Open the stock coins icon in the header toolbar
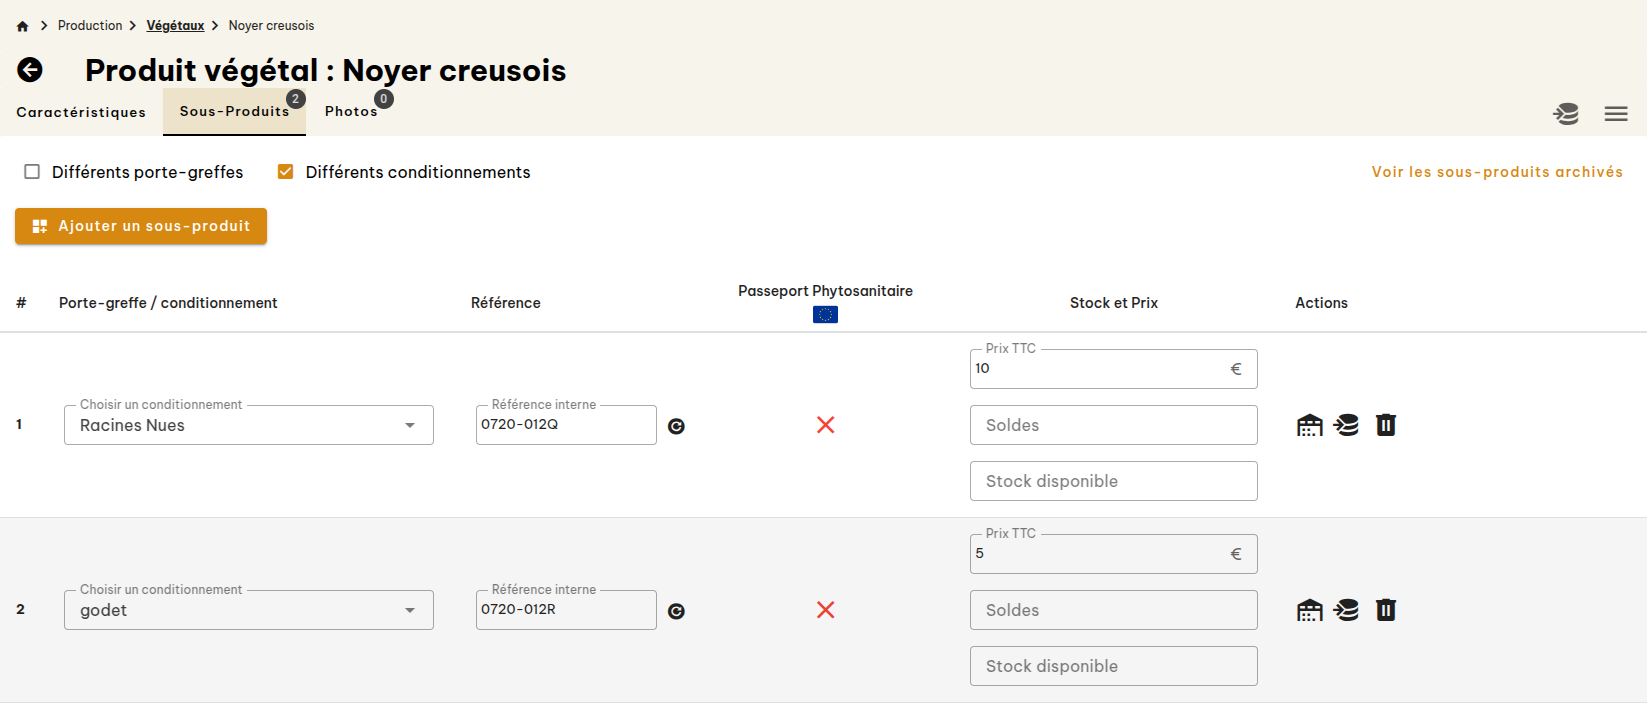 (x=1566, y=114)
